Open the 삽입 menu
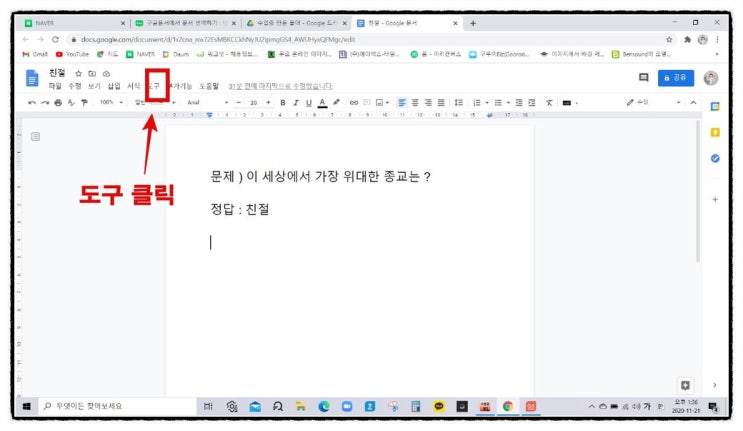This screenshot has width=743, height=431. (114, 86)
